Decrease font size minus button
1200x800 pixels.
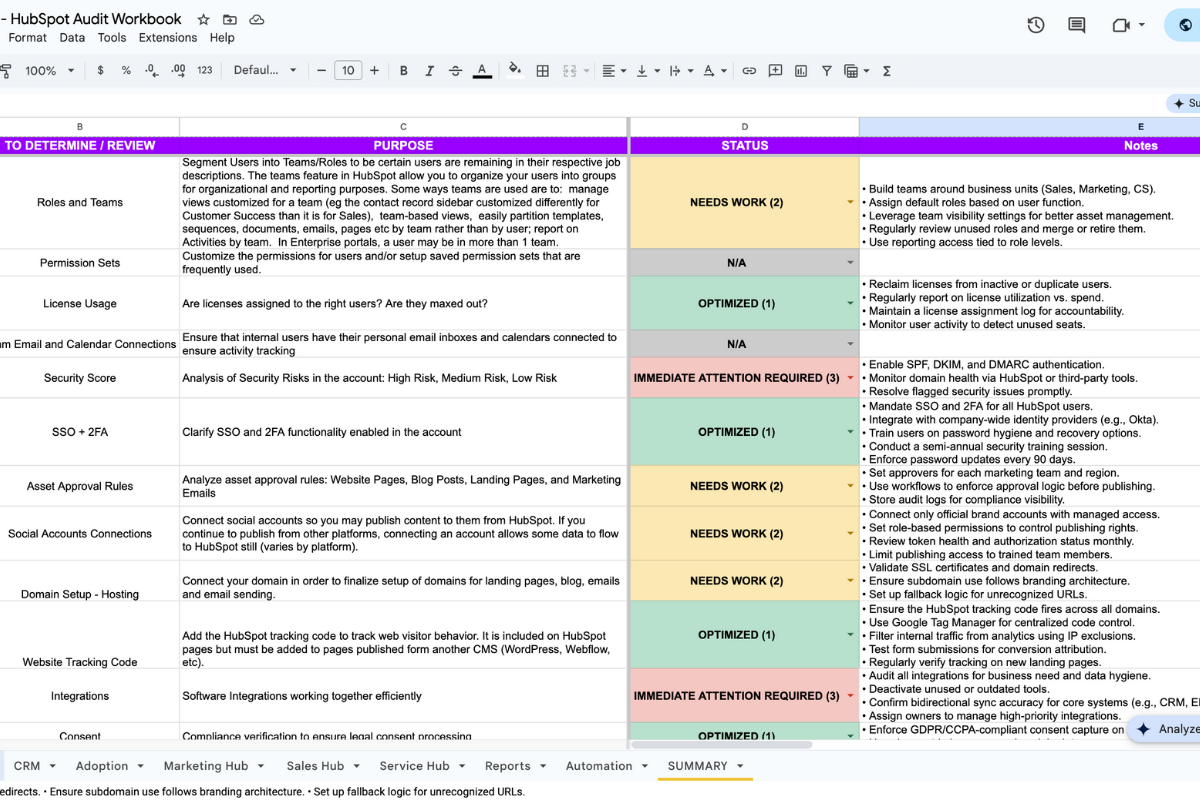point(321,71)
